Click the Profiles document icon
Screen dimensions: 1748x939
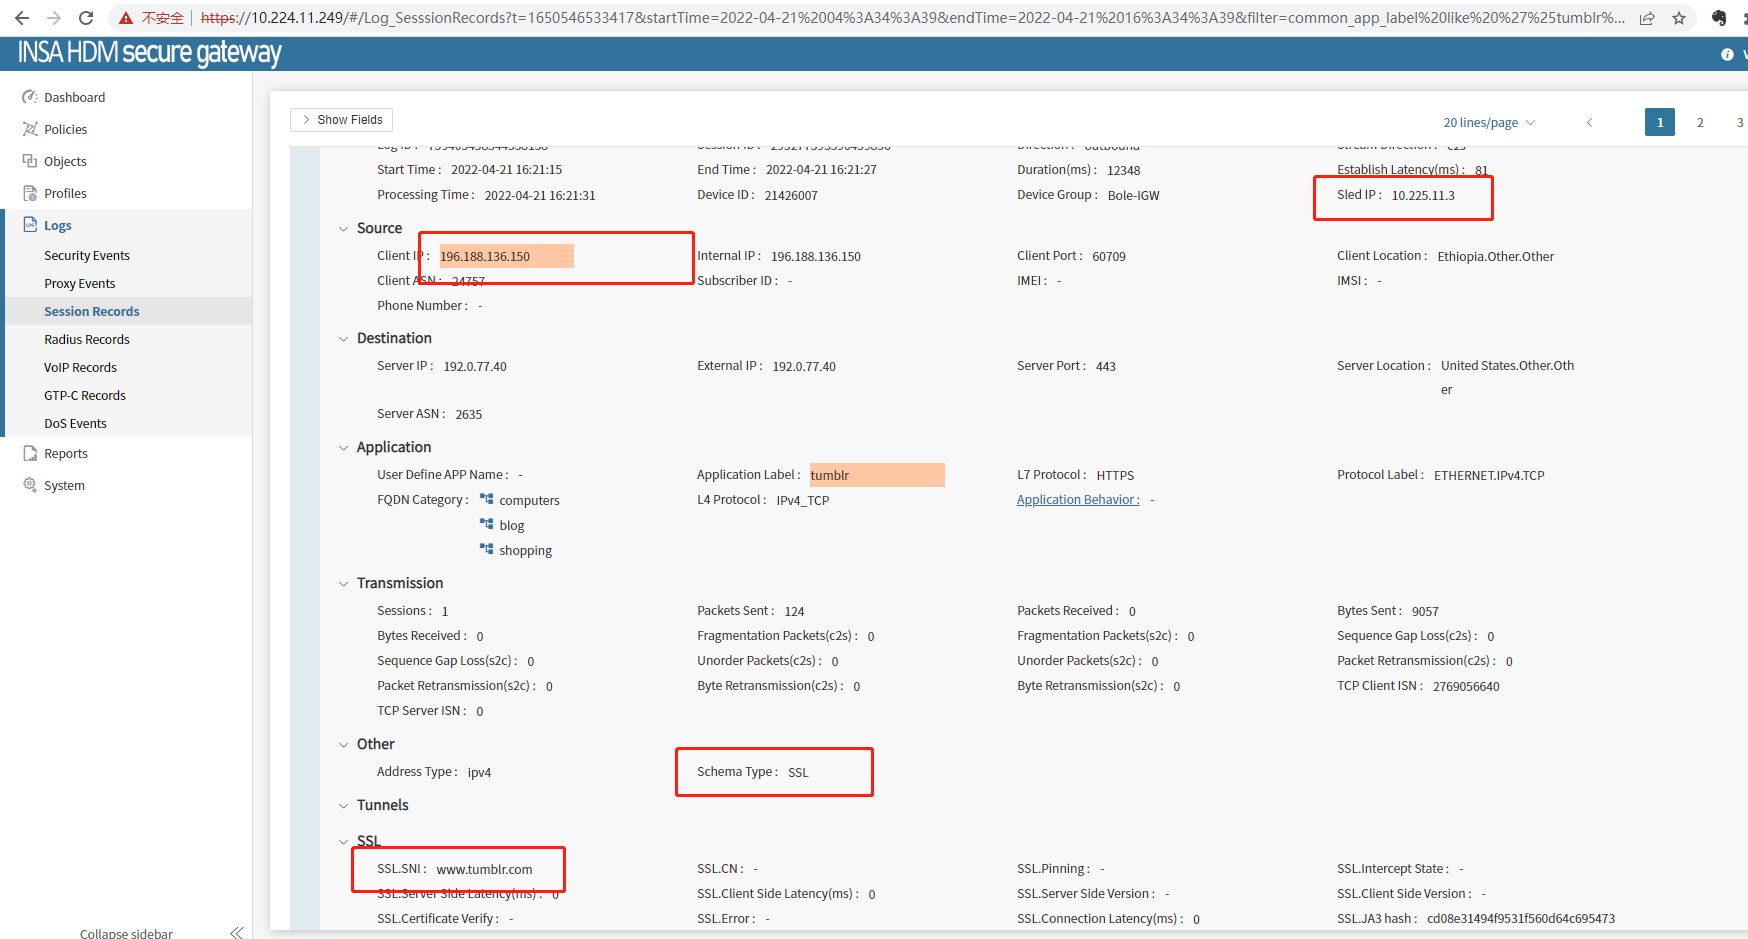(x=30, y=193)
